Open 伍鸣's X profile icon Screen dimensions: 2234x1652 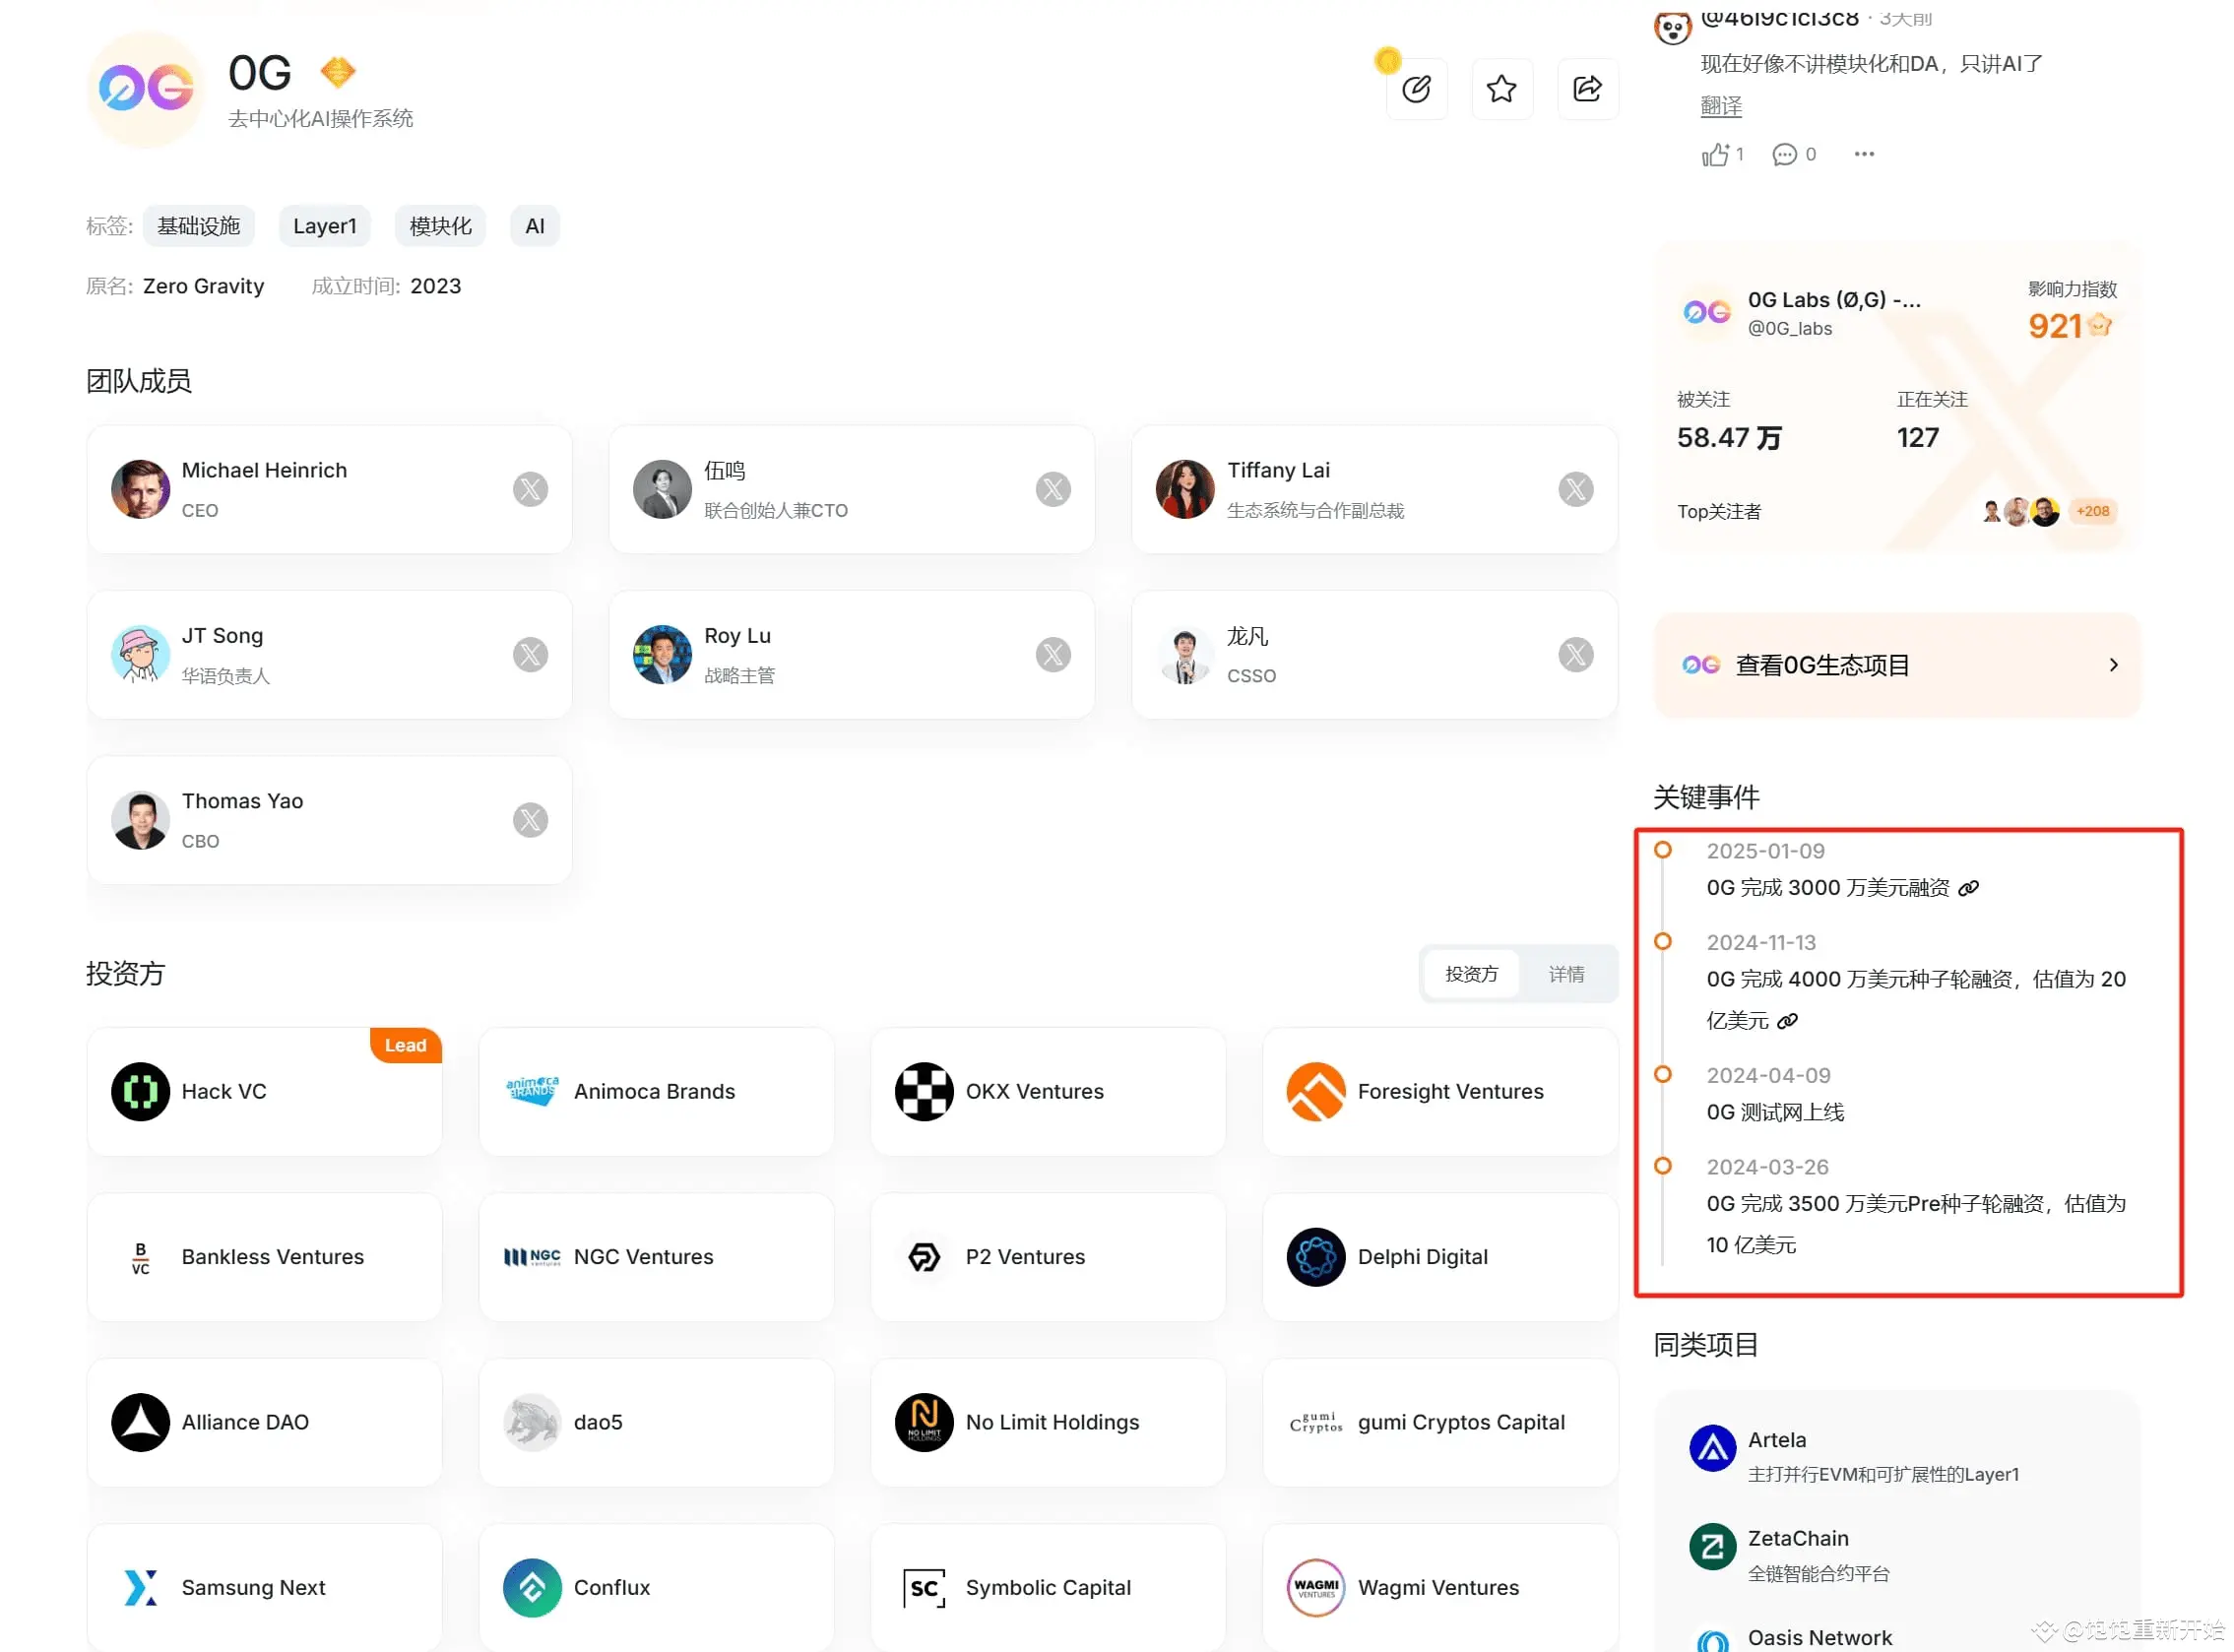(1053, 489)
